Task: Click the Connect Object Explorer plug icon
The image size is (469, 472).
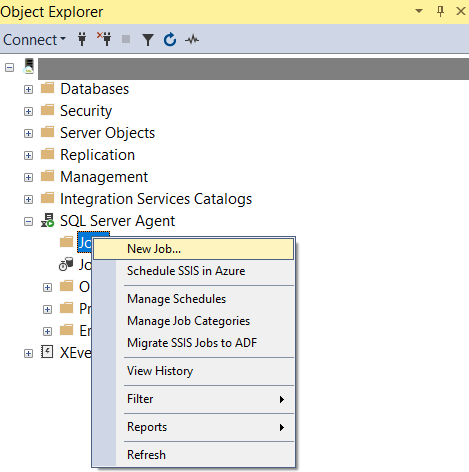Action: [82, 39]
